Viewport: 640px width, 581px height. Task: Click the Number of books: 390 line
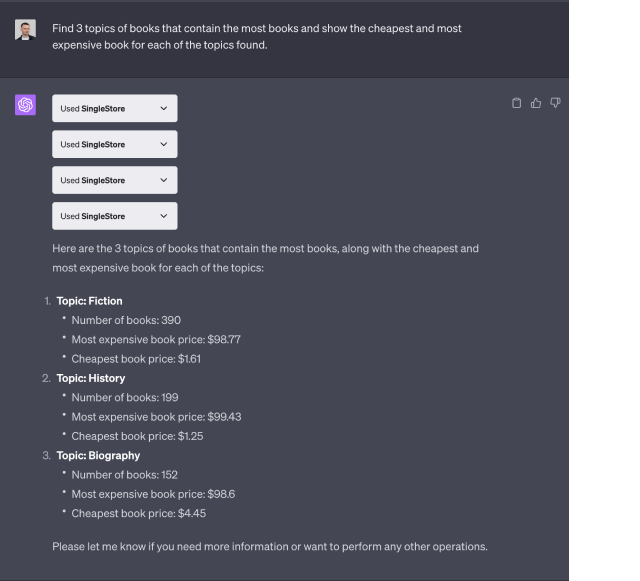pyautogui.click(x=126, y=320)
